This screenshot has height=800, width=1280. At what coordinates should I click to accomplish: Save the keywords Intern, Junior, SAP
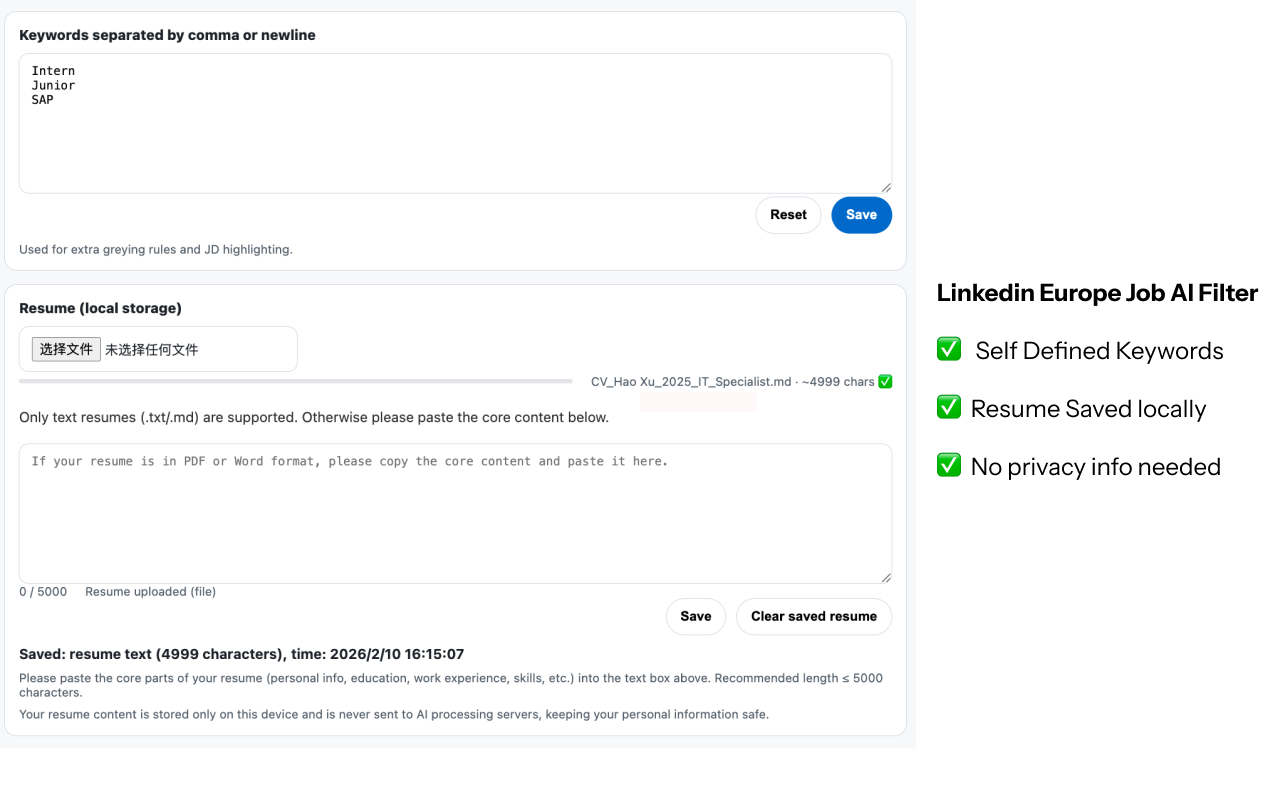coord(861,214)
